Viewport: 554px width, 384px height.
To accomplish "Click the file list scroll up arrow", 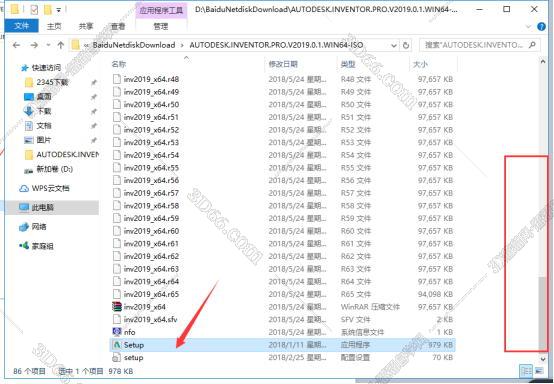I will click(x=543, y=61).
